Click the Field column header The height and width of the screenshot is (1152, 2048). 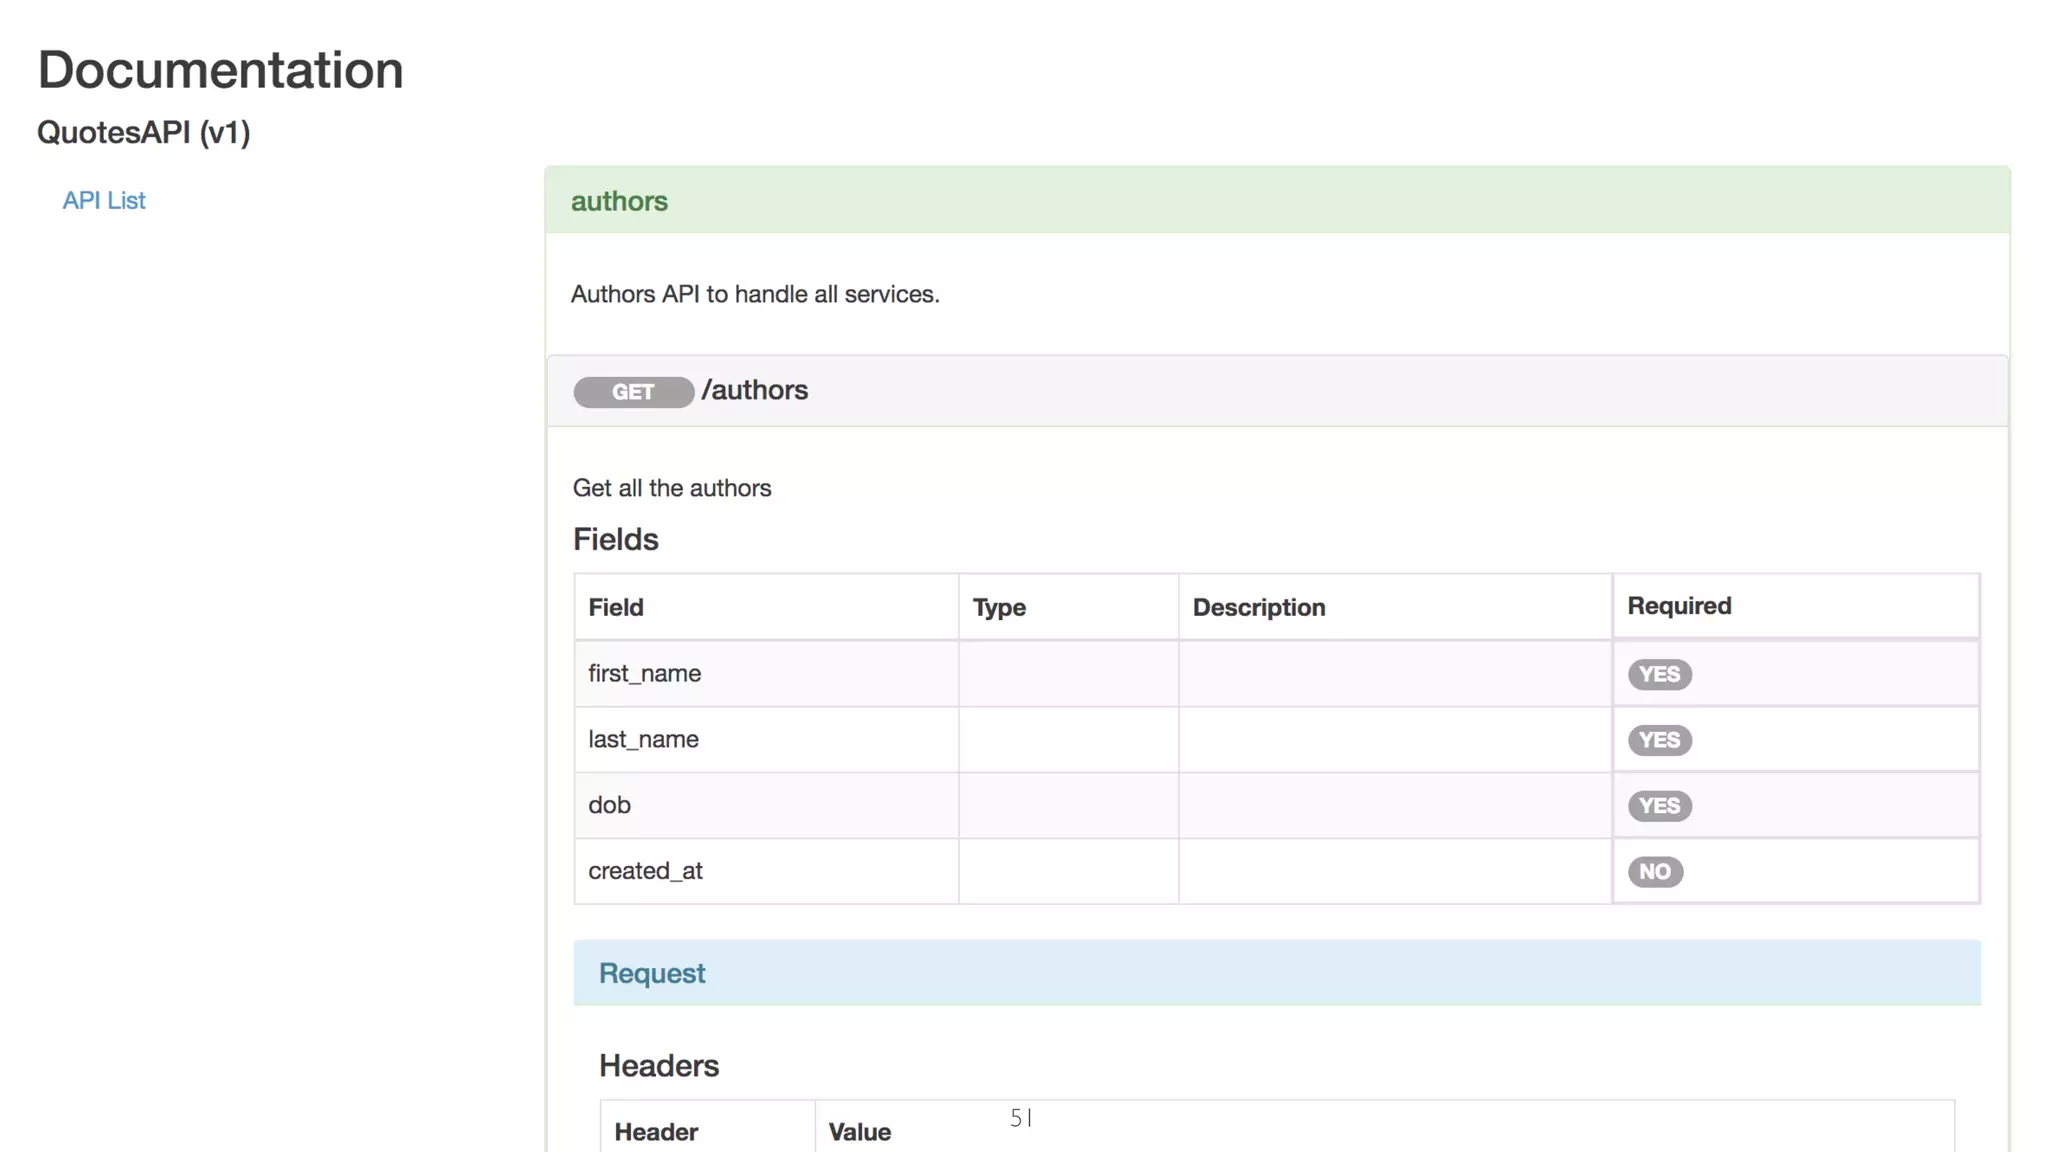click(x=616, y=608)
